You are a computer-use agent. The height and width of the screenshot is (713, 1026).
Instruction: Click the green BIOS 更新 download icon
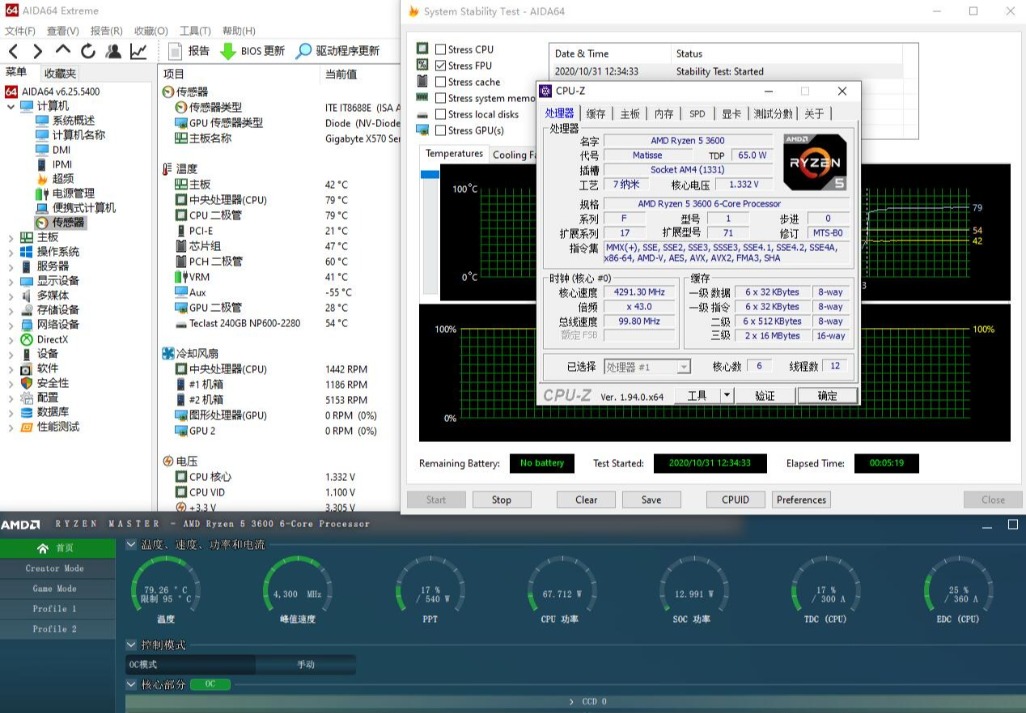228,51
